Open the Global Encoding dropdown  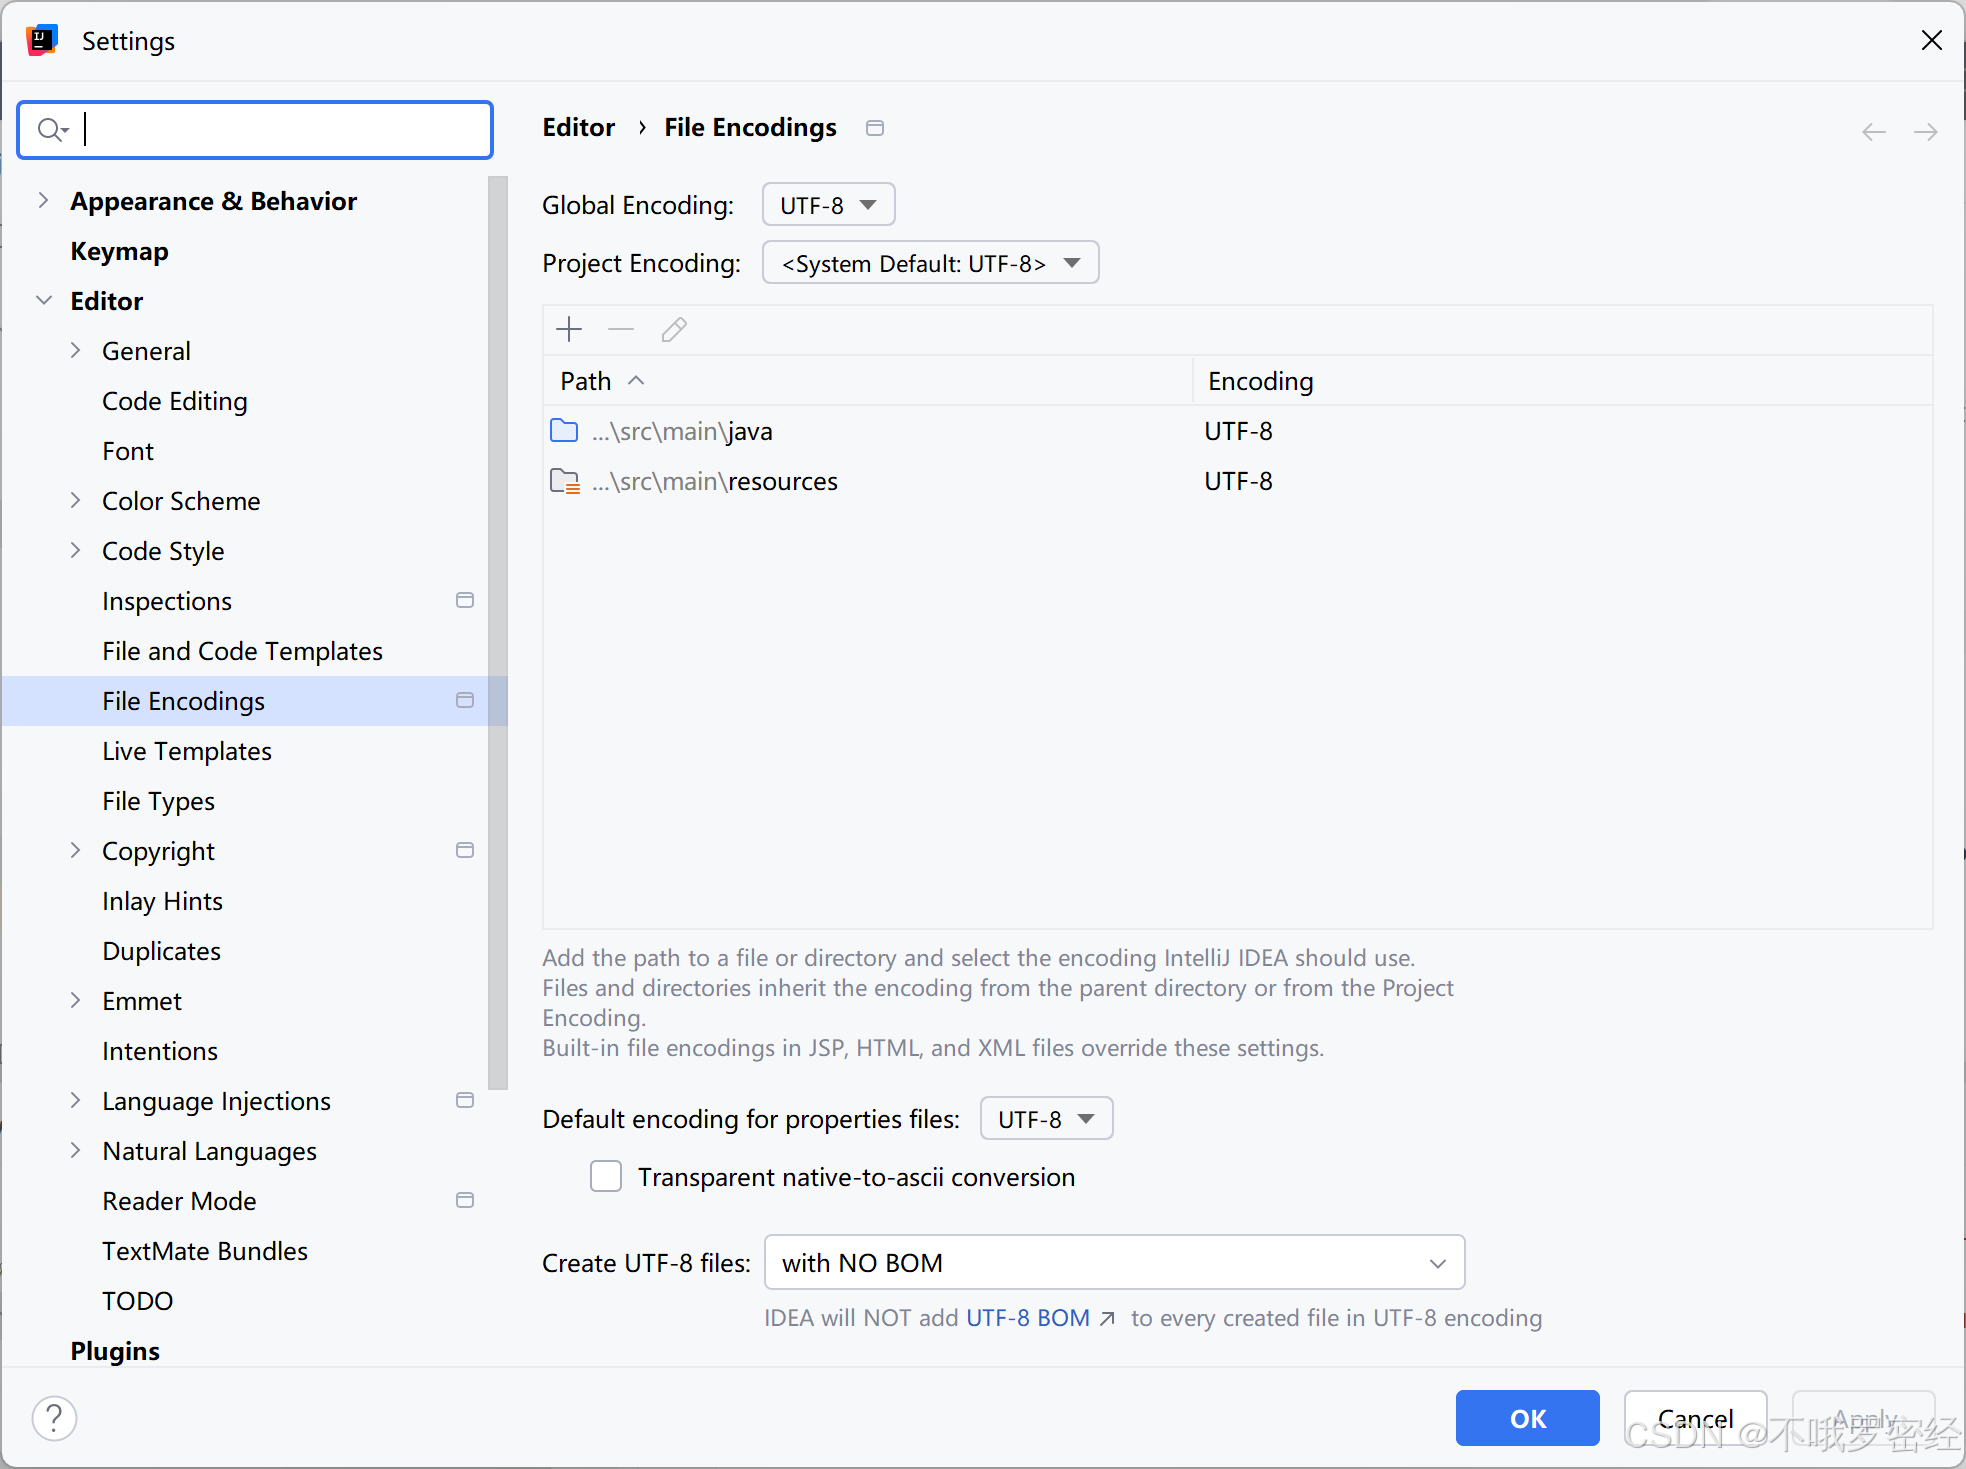[x=828, y=205]
